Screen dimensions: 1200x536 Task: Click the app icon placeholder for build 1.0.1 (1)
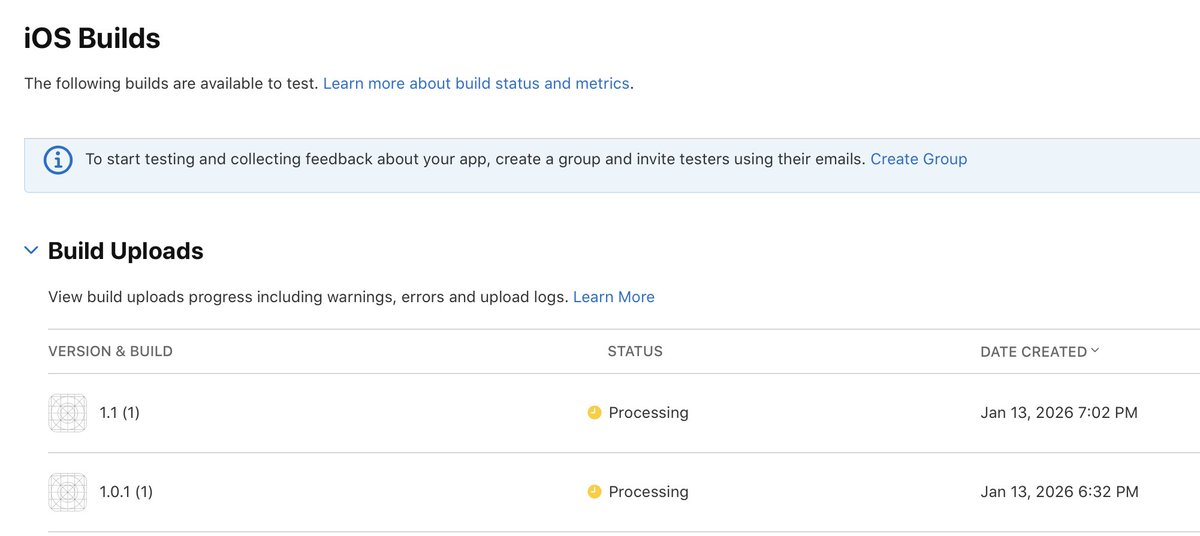(67, 492)
